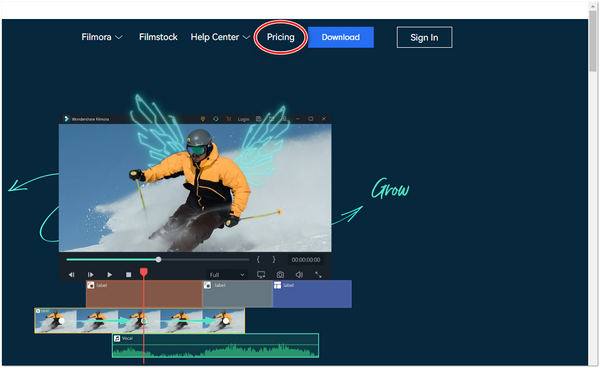Expand the chevron next to Filmora
The image size is (600, 368).
pyautogui.click(x=119, y=37)
